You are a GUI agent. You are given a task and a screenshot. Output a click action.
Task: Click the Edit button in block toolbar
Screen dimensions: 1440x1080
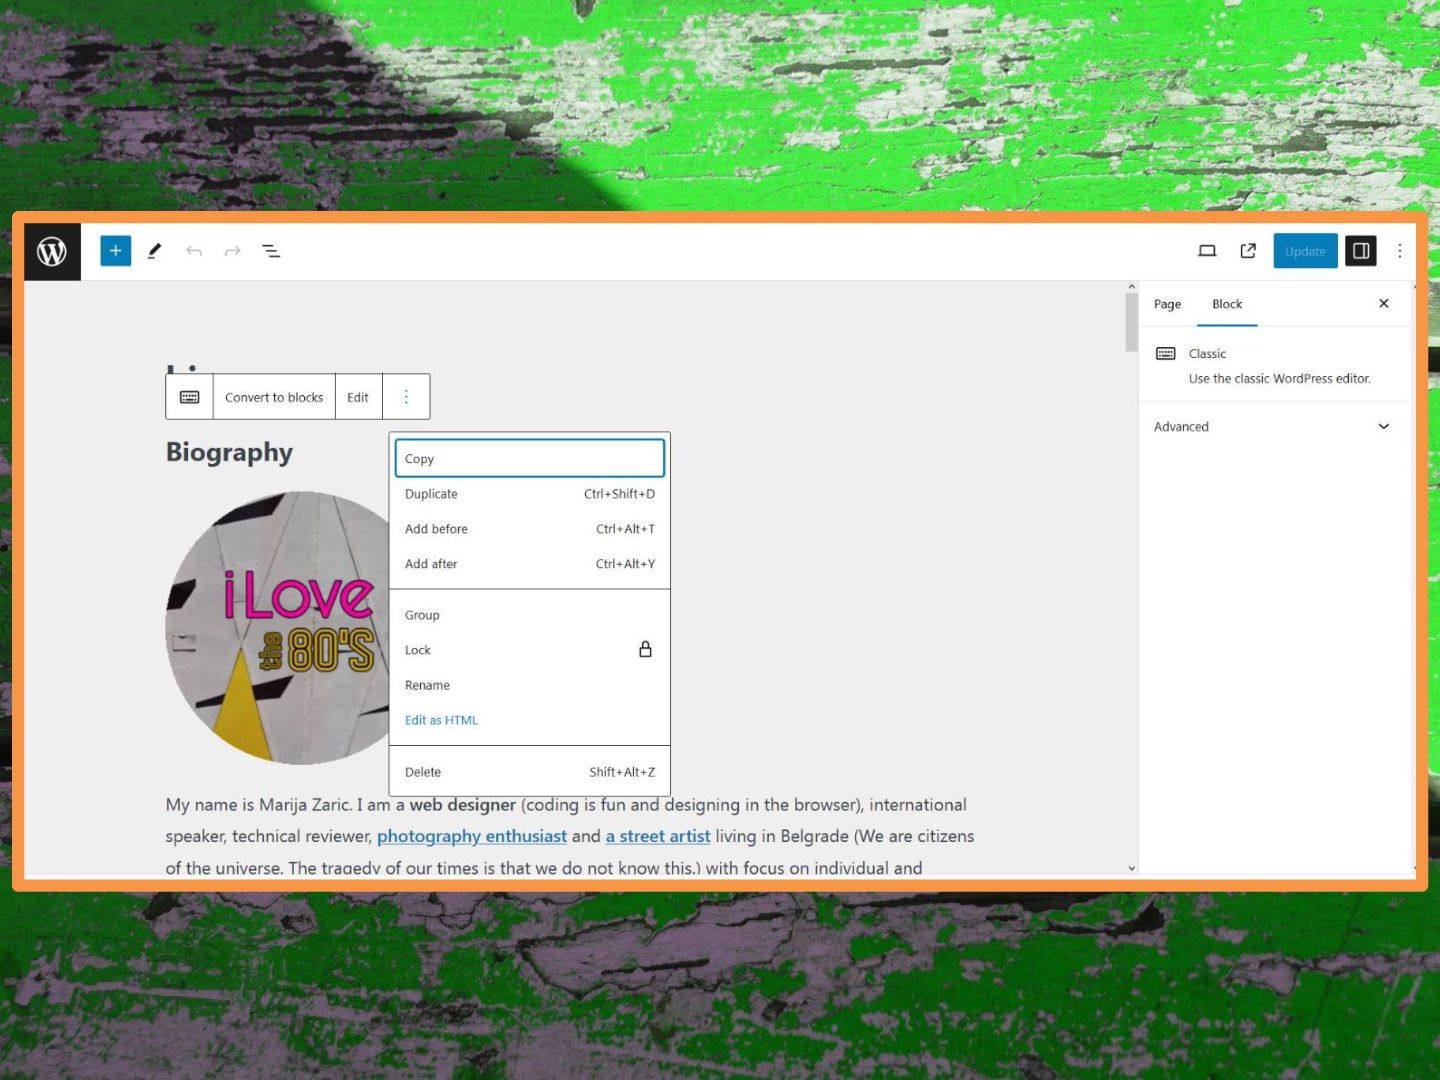358,397
